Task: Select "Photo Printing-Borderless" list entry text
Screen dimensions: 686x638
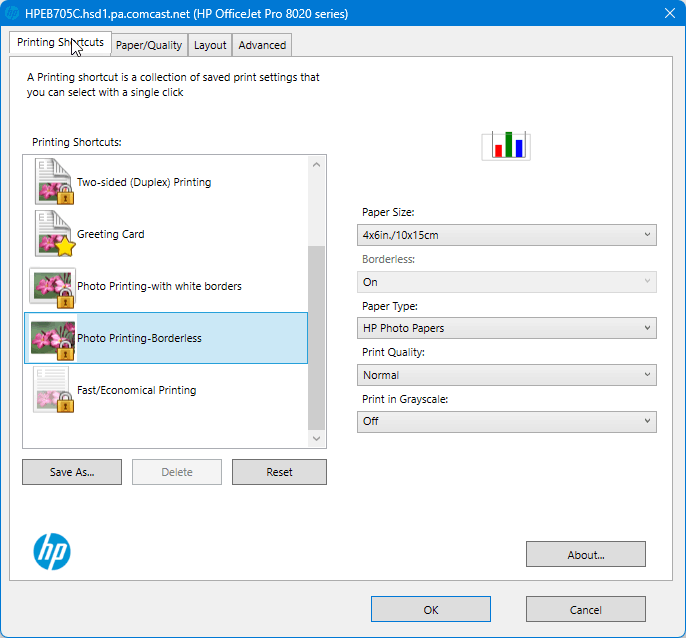Action: (139, 338)
